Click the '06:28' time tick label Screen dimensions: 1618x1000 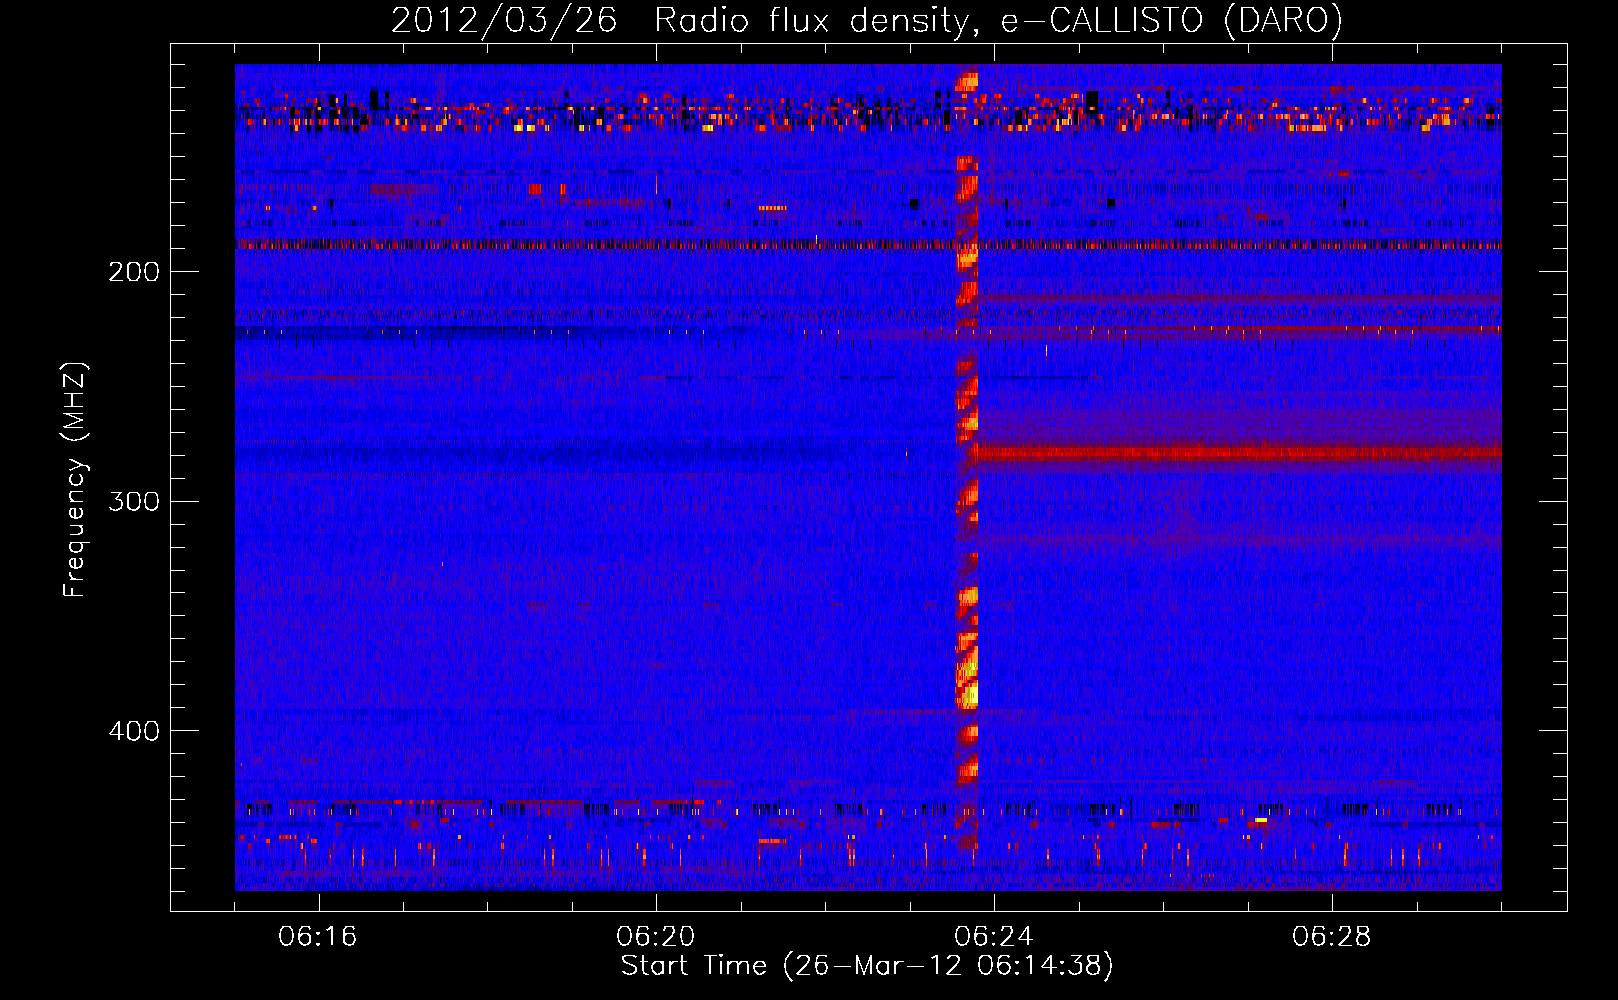pyautogui.click(x=1332, y=937)
